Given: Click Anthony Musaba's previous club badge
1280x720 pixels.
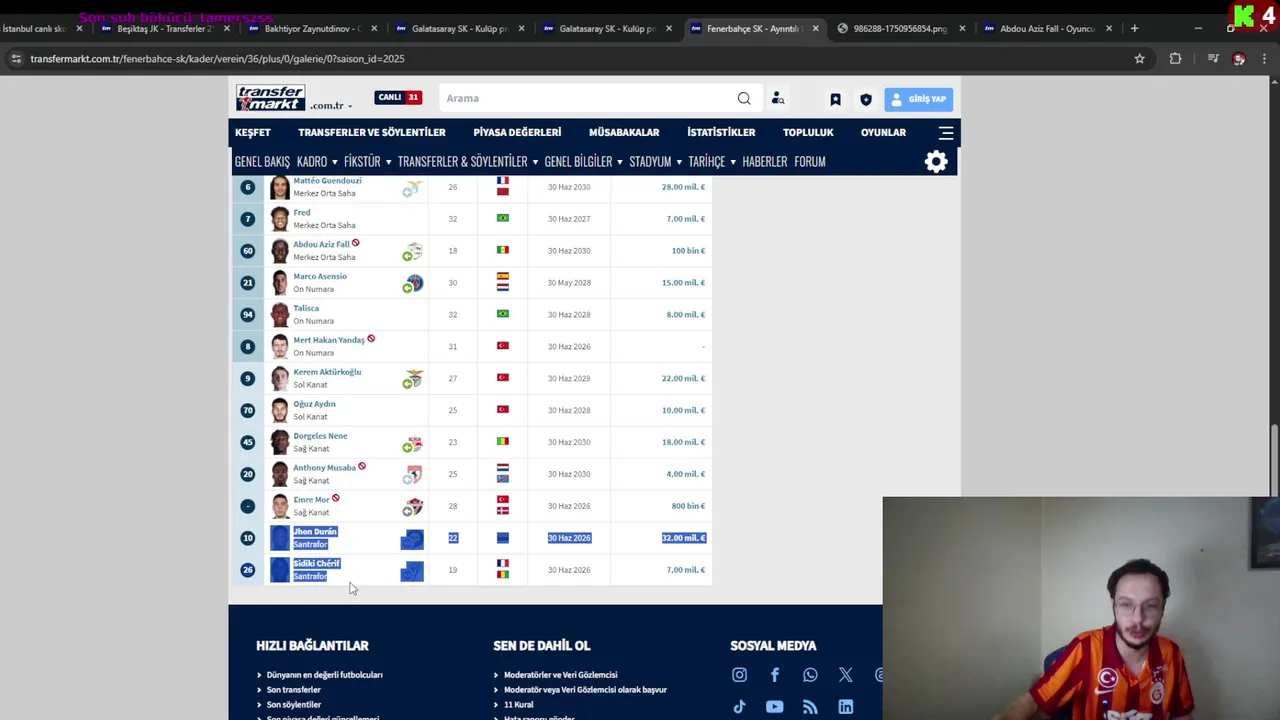Looking at the screenshot, I should [x=412, y=475].
